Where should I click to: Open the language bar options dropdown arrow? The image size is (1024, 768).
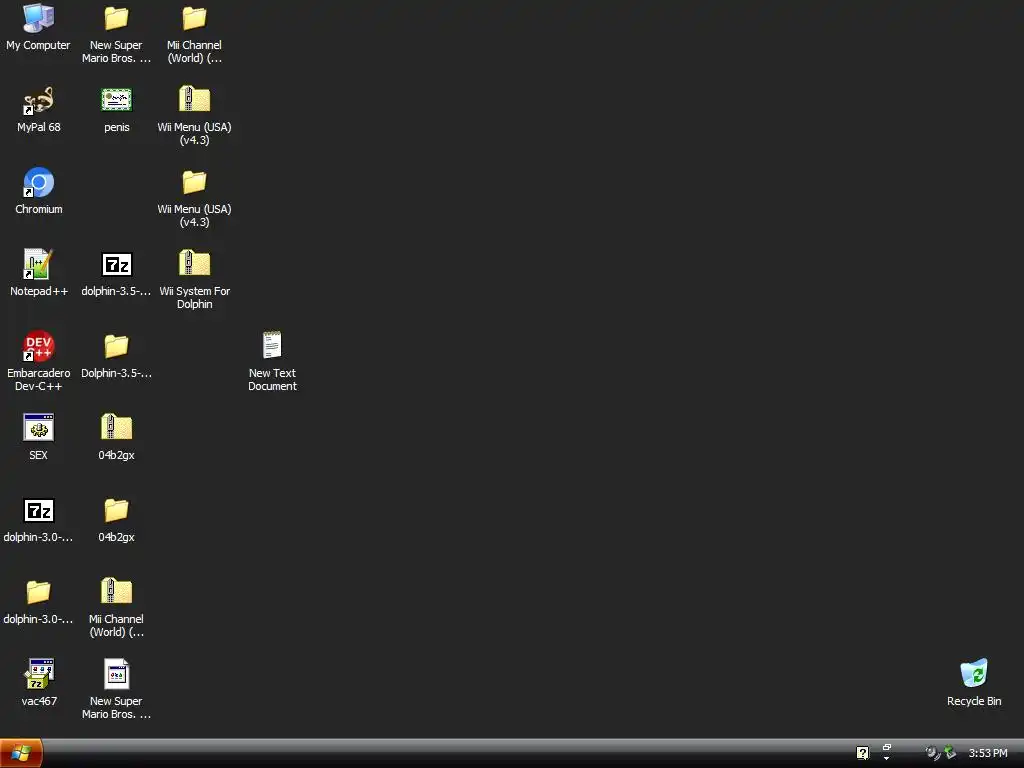(887, 759)
